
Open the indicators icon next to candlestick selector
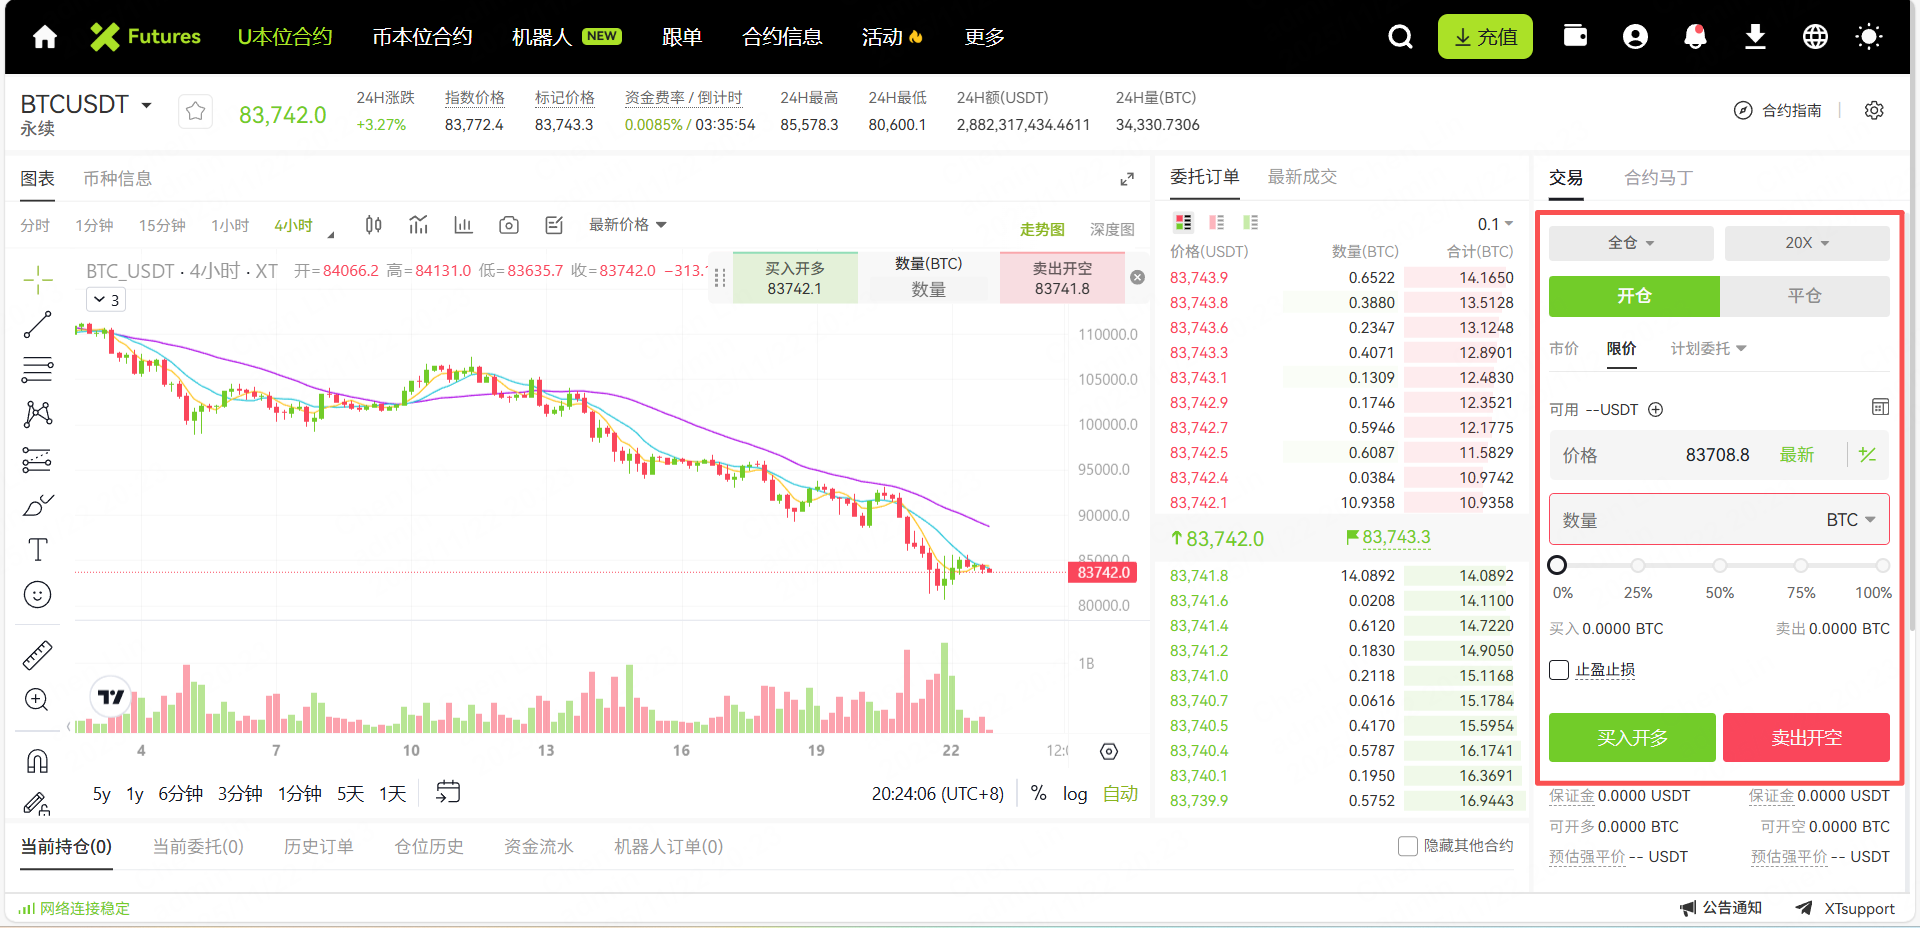tap(418, 225)
